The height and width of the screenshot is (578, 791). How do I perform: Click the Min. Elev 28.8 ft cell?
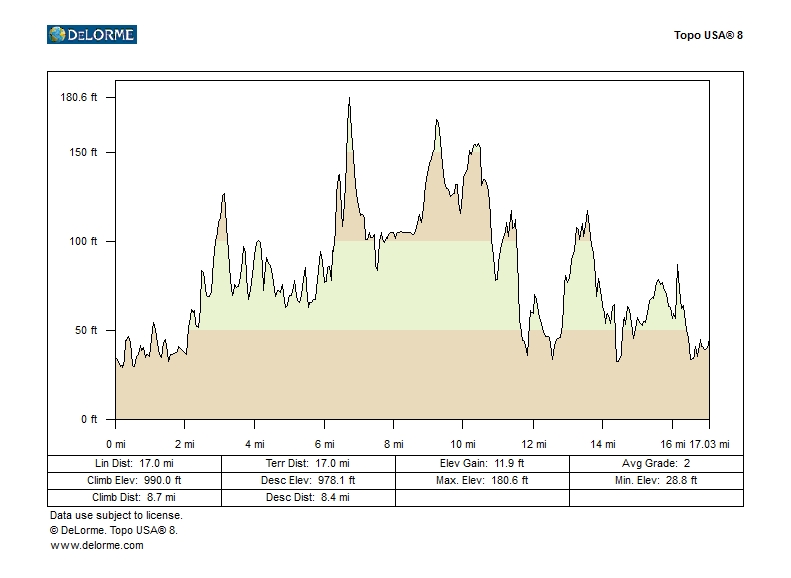pyautogui.click(x=656, y=480)
